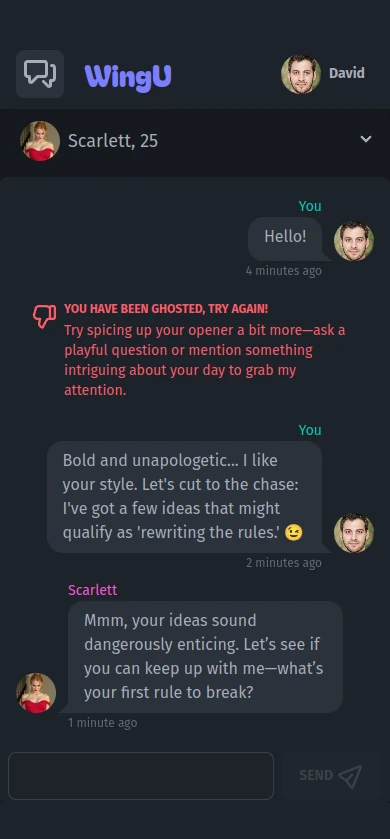
Task: Click Scarlett's avatar beside her reply
Action: click(x=36, y=693)
